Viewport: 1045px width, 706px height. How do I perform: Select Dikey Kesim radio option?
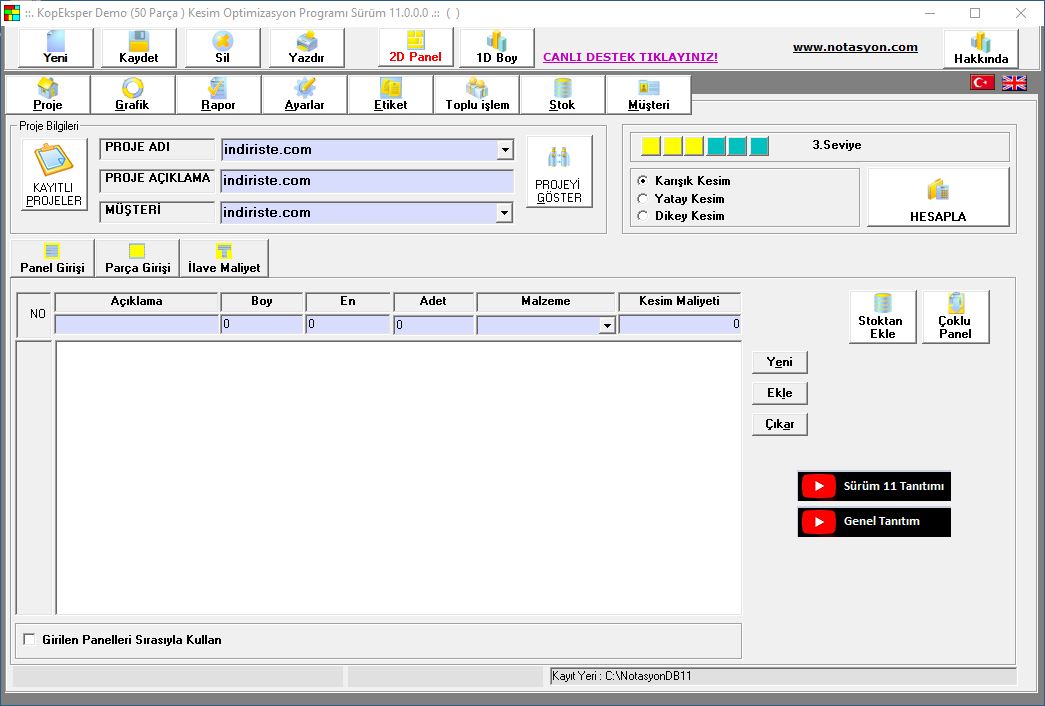[x=642, y=216]
